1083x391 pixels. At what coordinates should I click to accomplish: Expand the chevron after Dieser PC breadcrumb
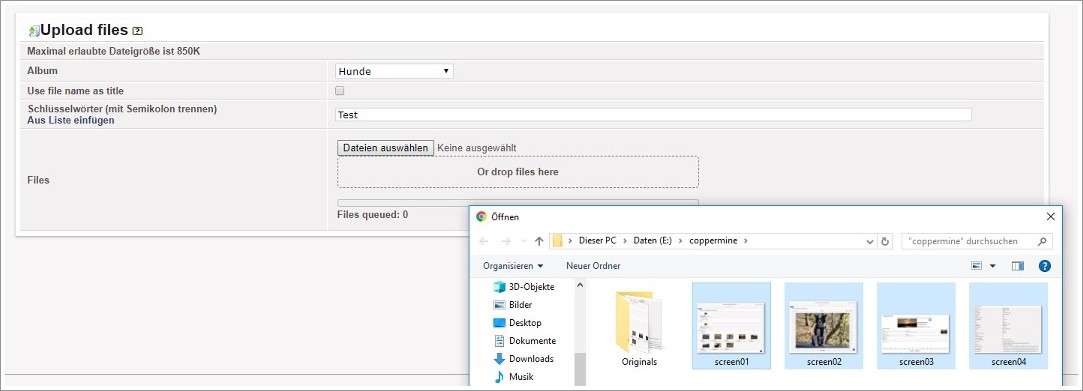(x=625, y=241)
